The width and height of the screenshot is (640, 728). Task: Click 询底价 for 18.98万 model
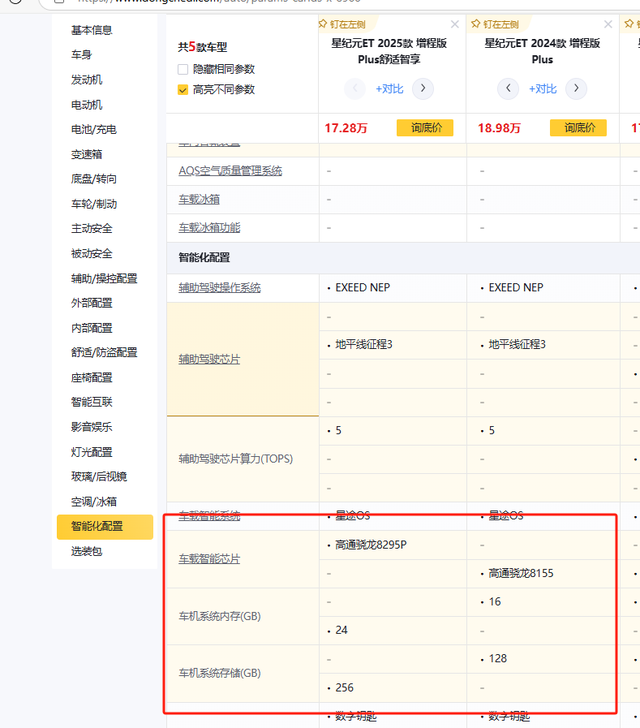pos(578,128)
